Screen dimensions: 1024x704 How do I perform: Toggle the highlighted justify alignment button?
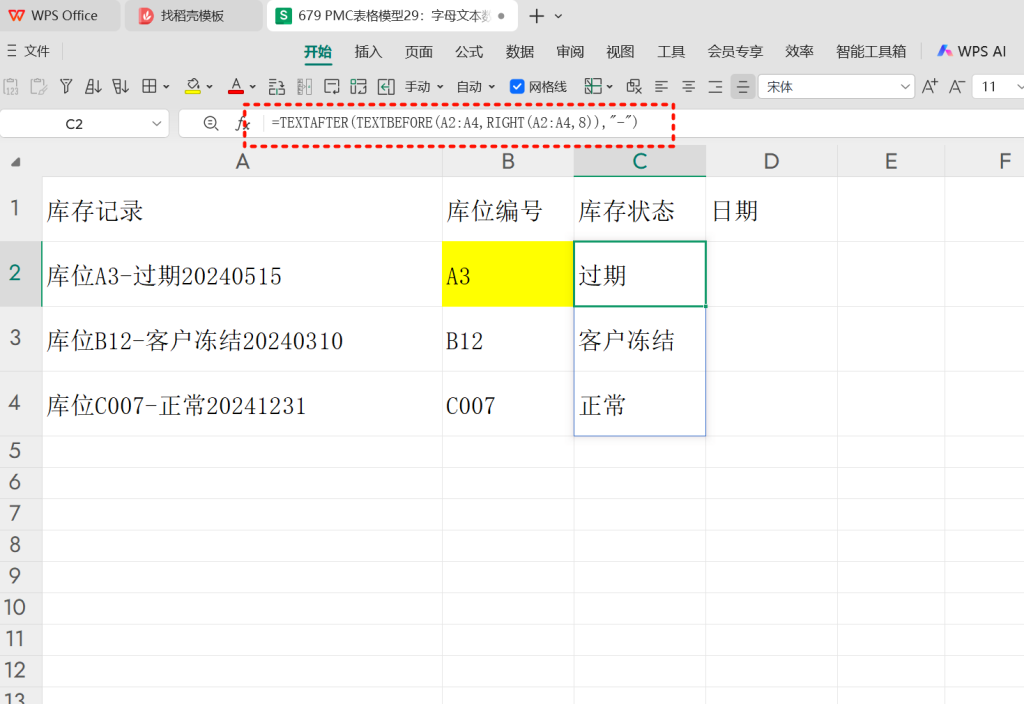click(x=743, y=86)
